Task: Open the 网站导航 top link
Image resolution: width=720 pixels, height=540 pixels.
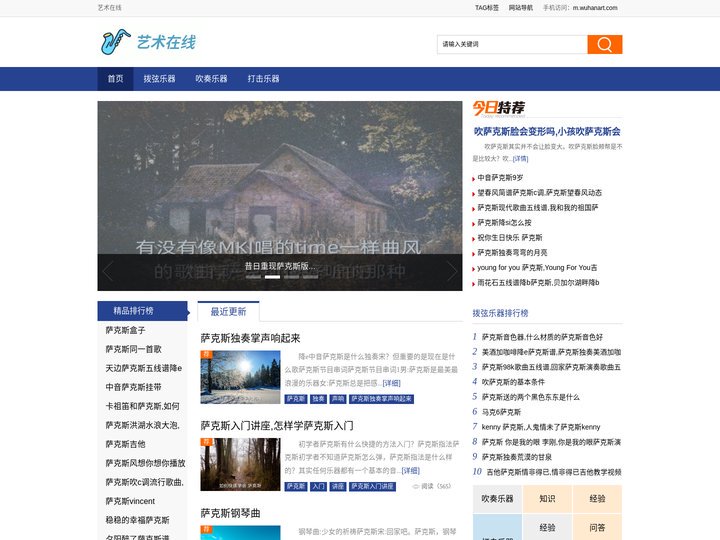Action: tap(521, 8)
